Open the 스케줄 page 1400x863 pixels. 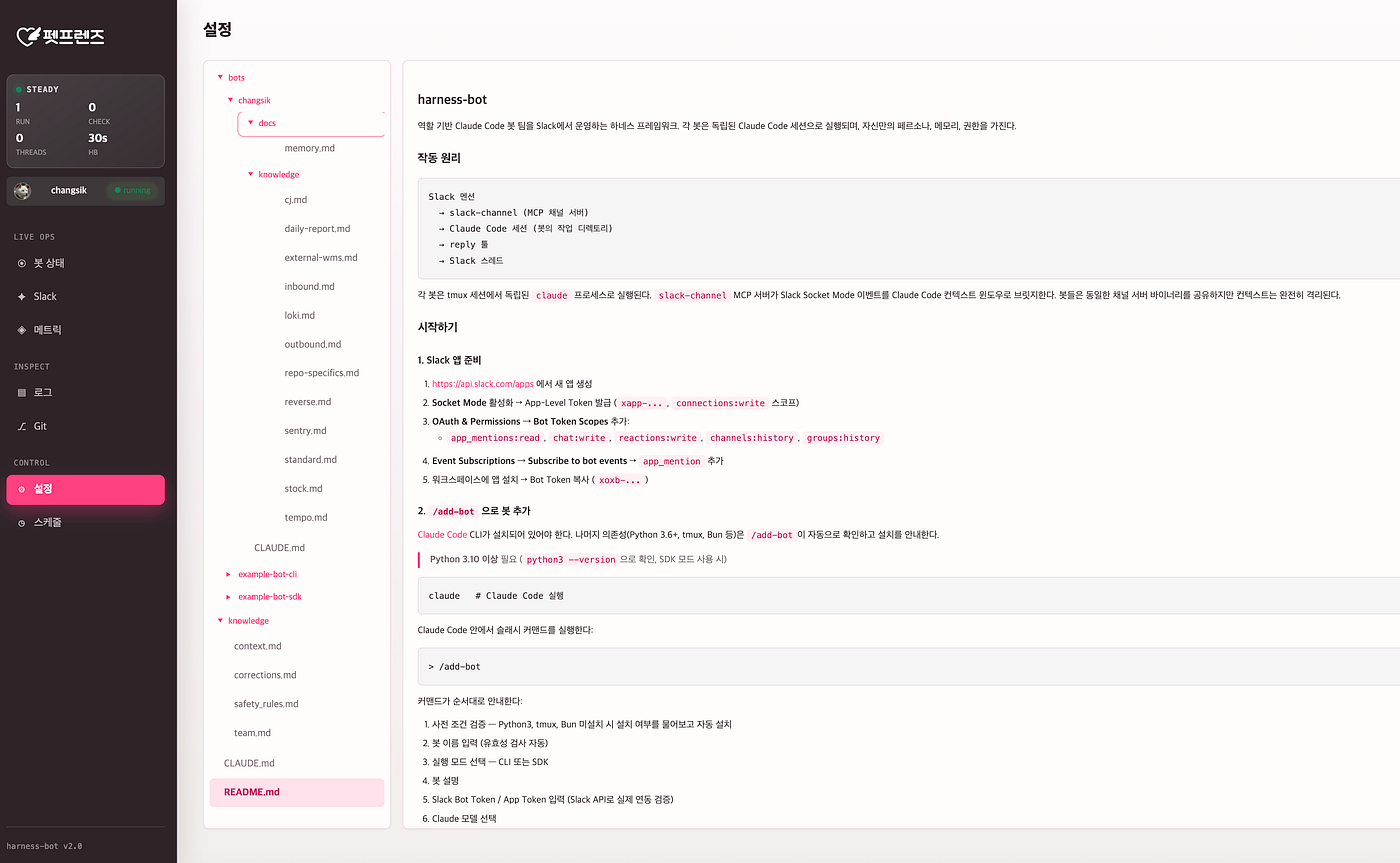coord(85,522)
